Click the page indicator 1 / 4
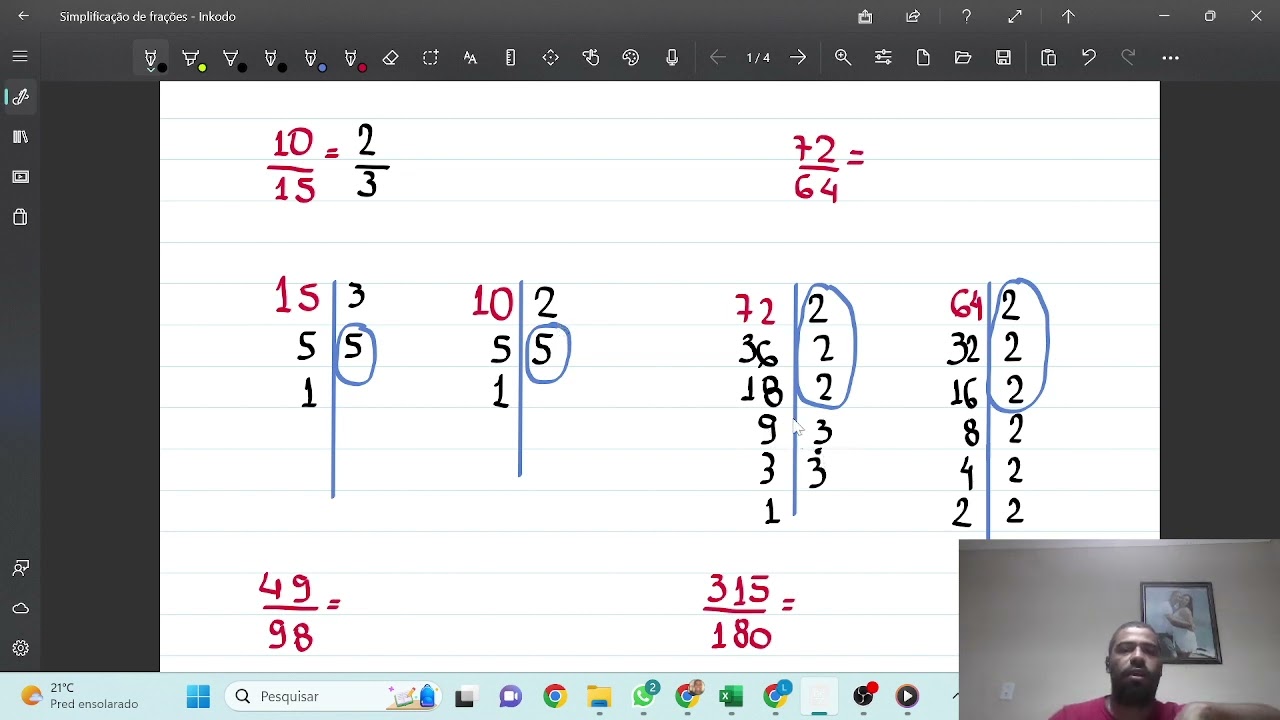 point(758,58)
